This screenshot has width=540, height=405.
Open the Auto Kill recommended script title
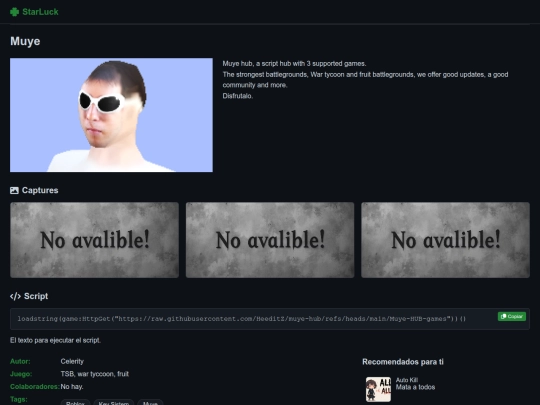click(x=407, y=380)
